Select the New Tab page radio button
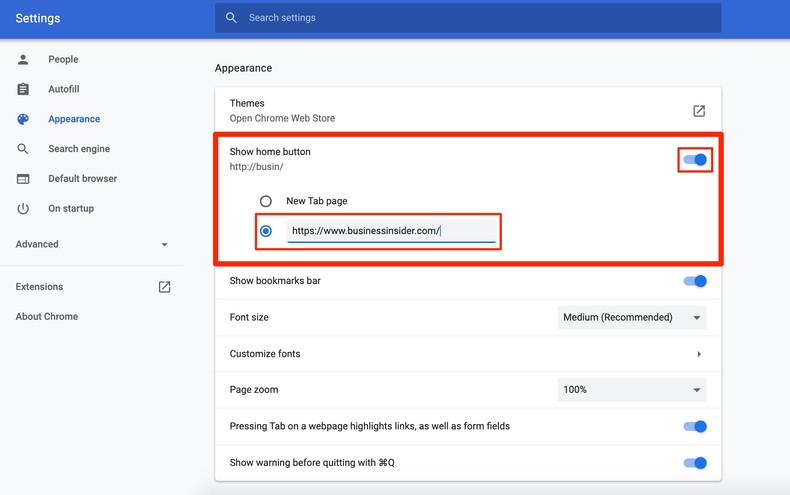790x495 pixels. coord(266,201)
